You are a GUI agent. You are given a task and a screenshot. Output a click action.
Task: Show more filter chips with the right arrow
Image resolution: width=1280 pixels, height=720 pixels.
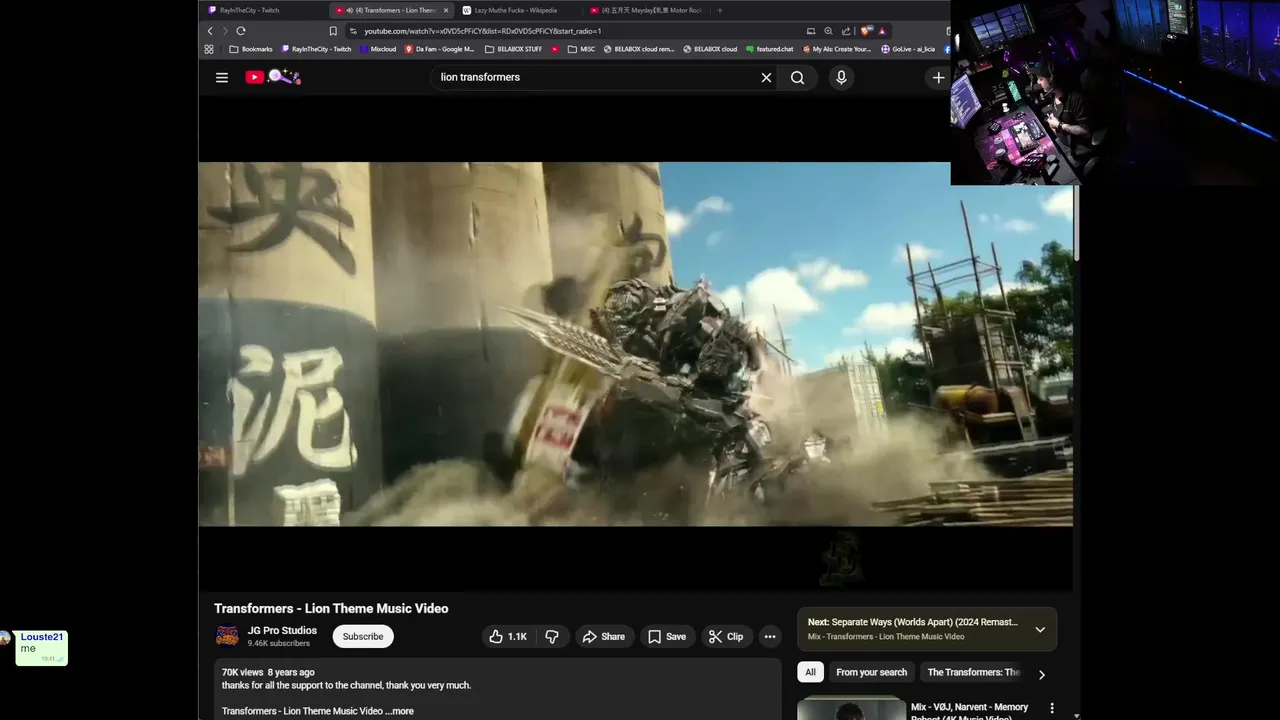point(1041,674)
